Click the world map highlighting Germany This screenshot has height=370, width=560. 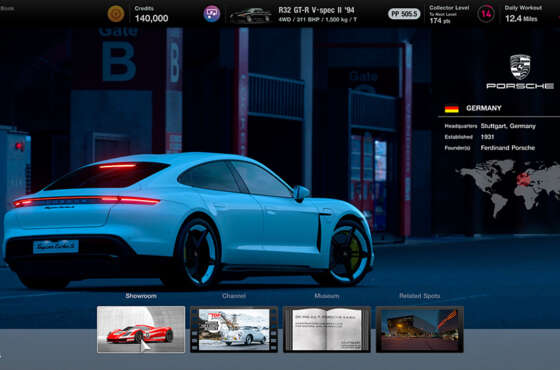[508, 188]
